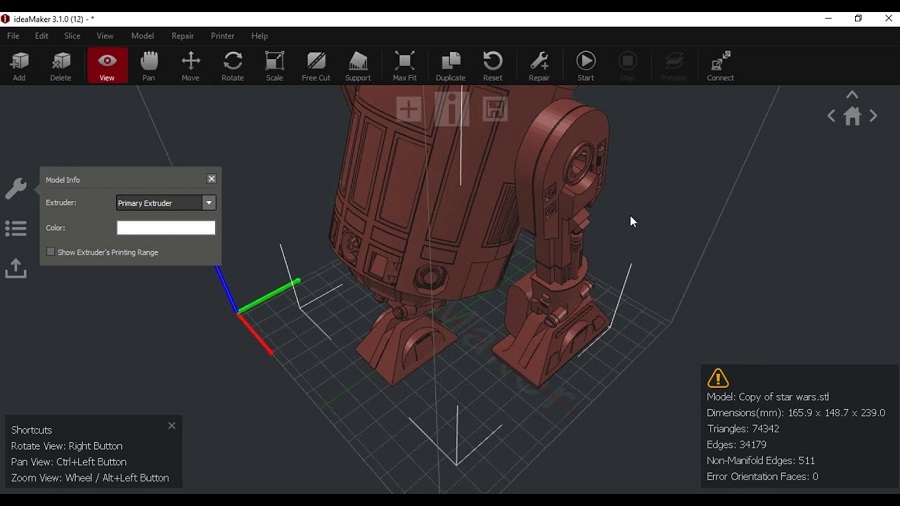Screen dimensions: 900x506
Task: Open the Repair menu in the menu bar
Action: pos(183,36)
